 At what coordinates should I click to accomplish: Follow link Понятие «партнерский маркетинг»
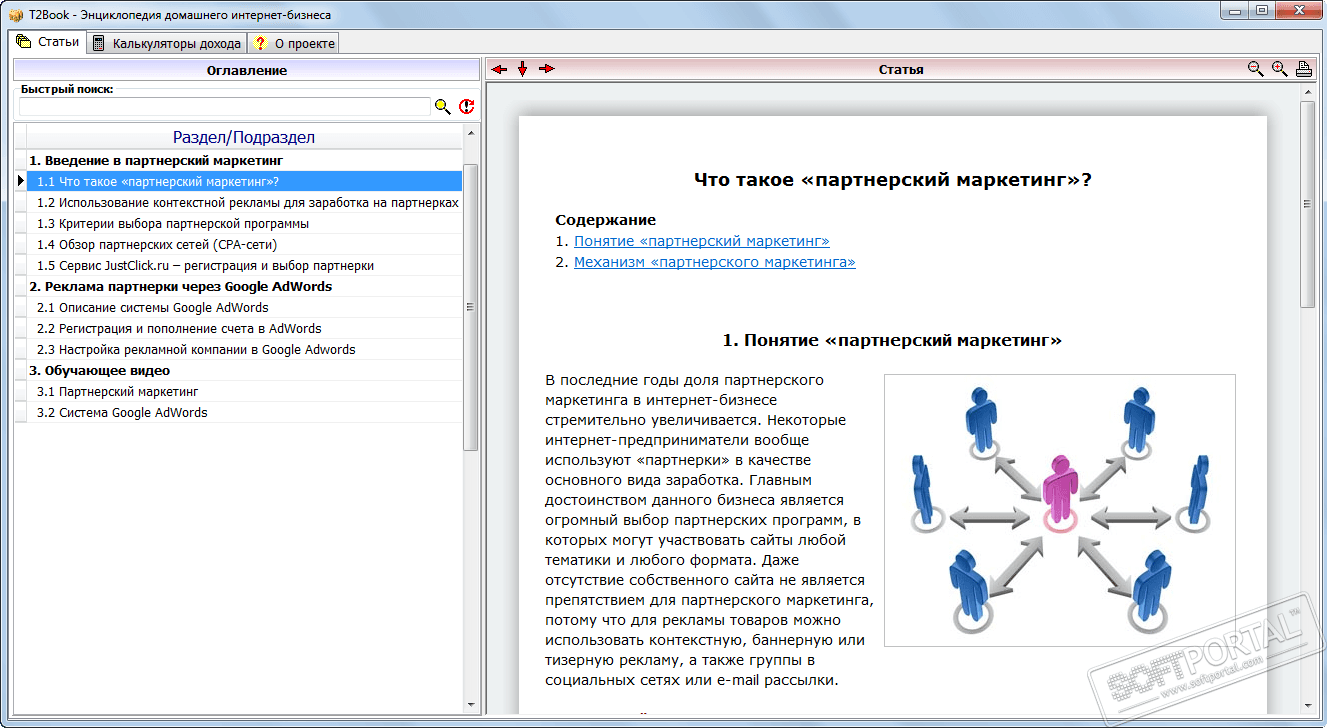click(702, 241)
